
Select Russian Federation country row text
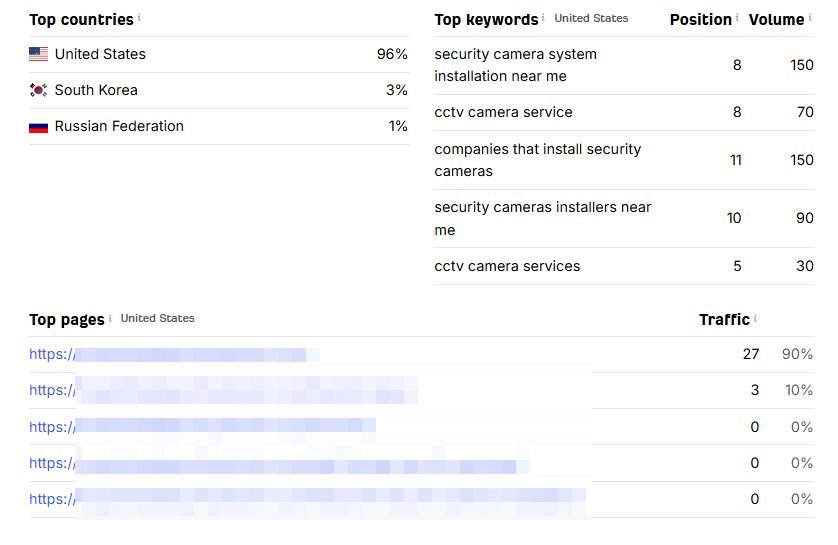tap(119, 126)
